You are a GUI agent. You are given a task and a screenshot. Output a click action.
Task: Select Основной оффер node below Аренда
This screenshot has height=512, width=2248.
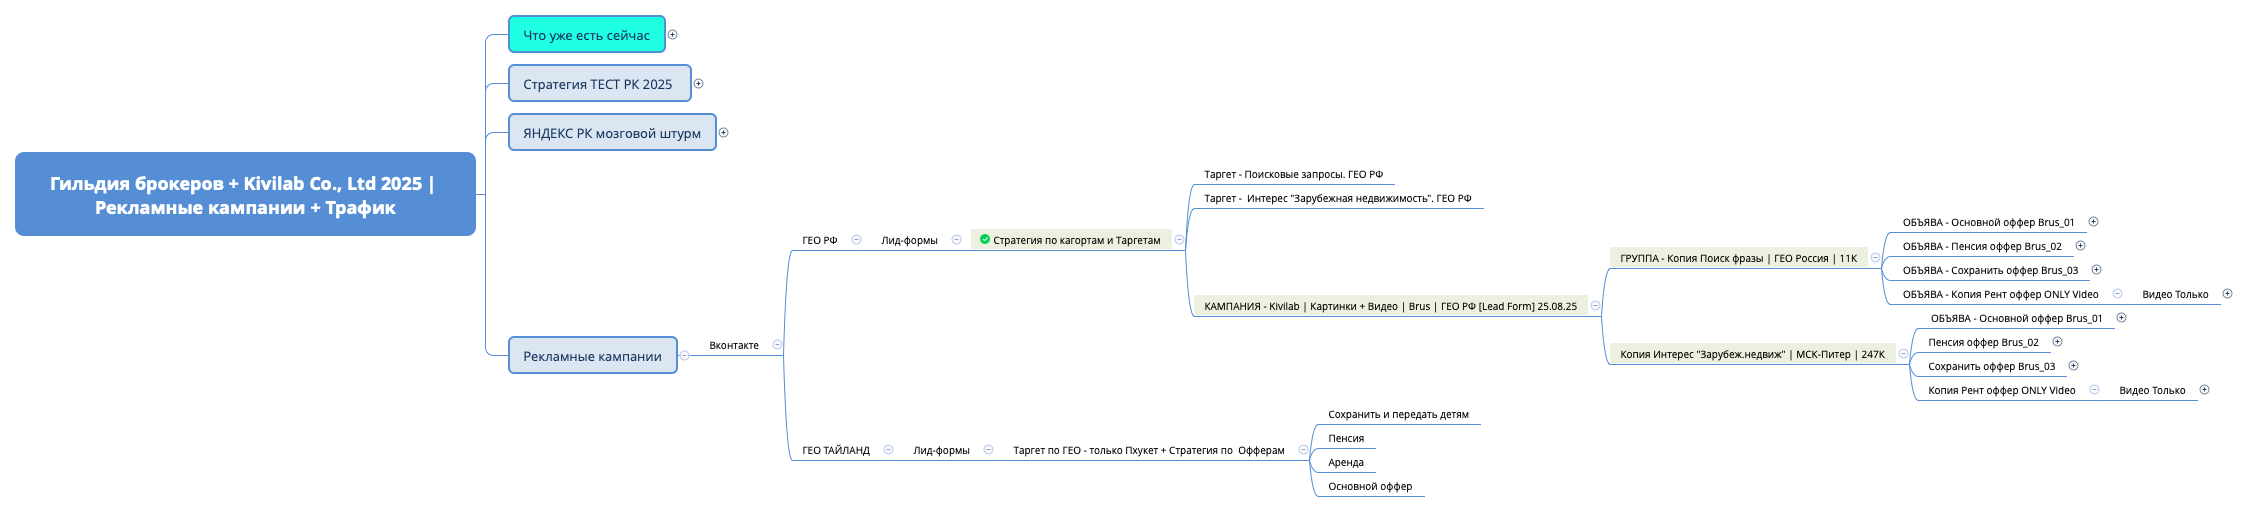coord(1370,486)
